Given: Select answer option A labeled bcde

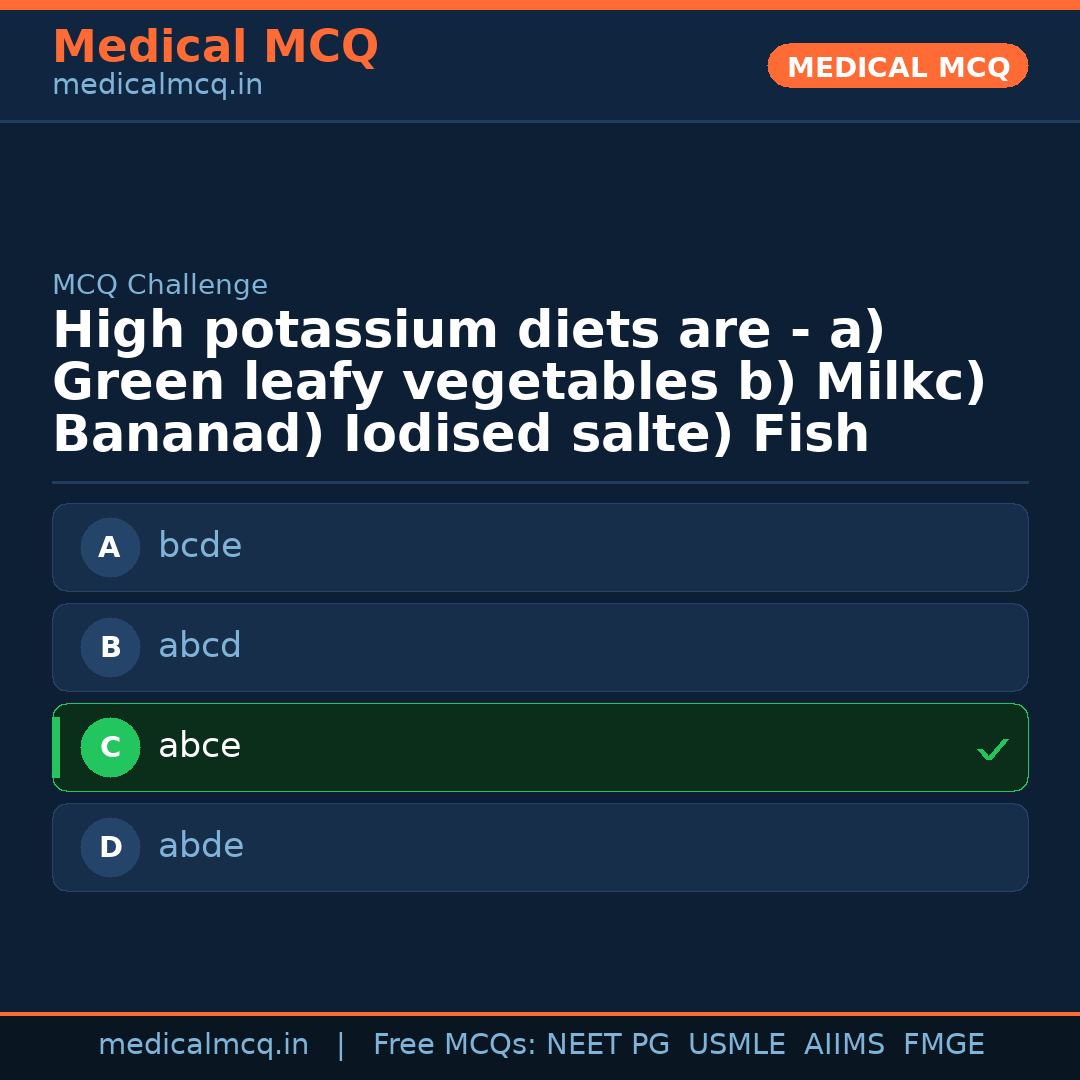Looking at the screenshot, I should [540, 547].
